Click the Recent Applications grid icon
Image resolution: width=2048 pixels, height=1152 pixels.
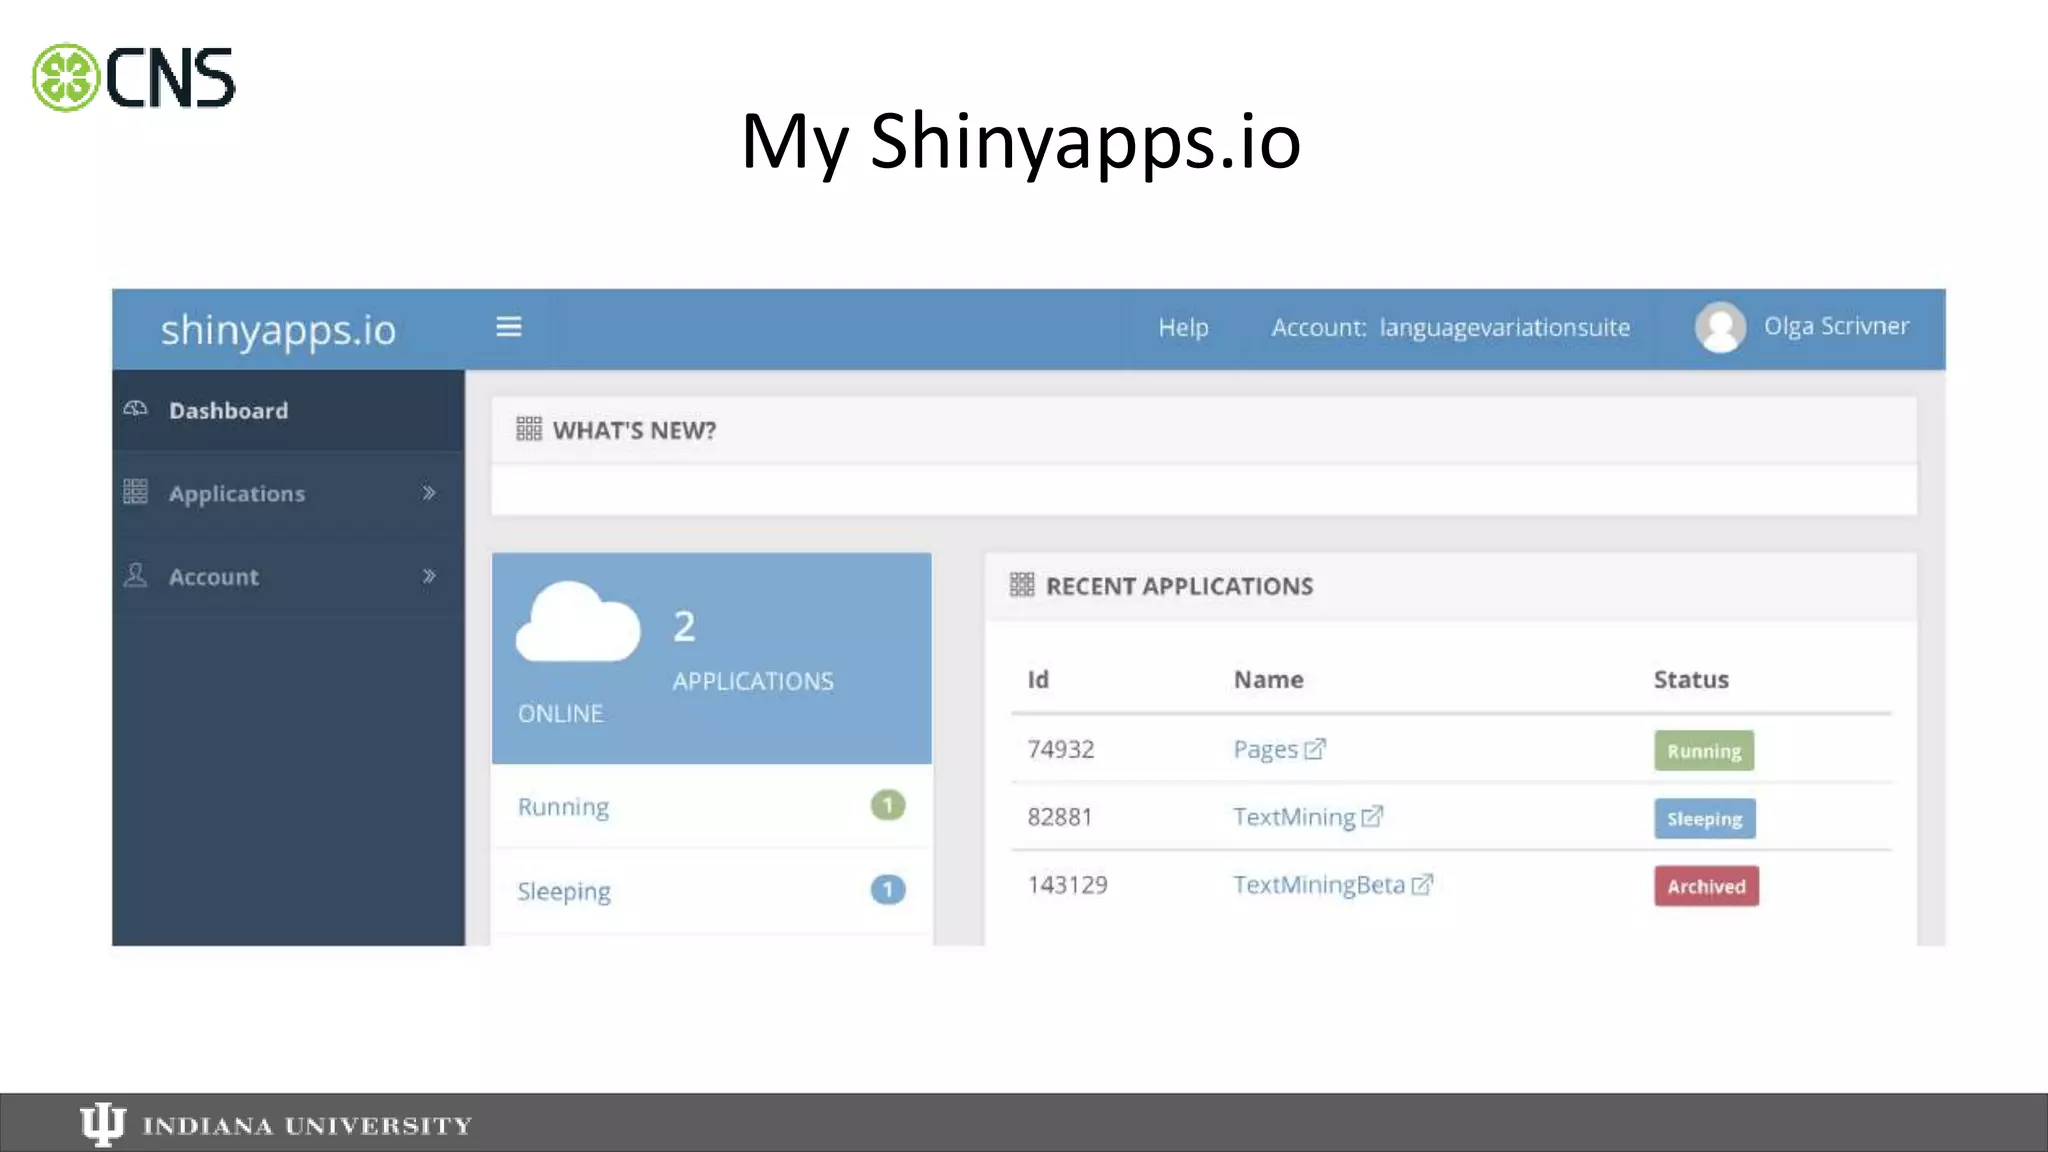(1022, 584)
